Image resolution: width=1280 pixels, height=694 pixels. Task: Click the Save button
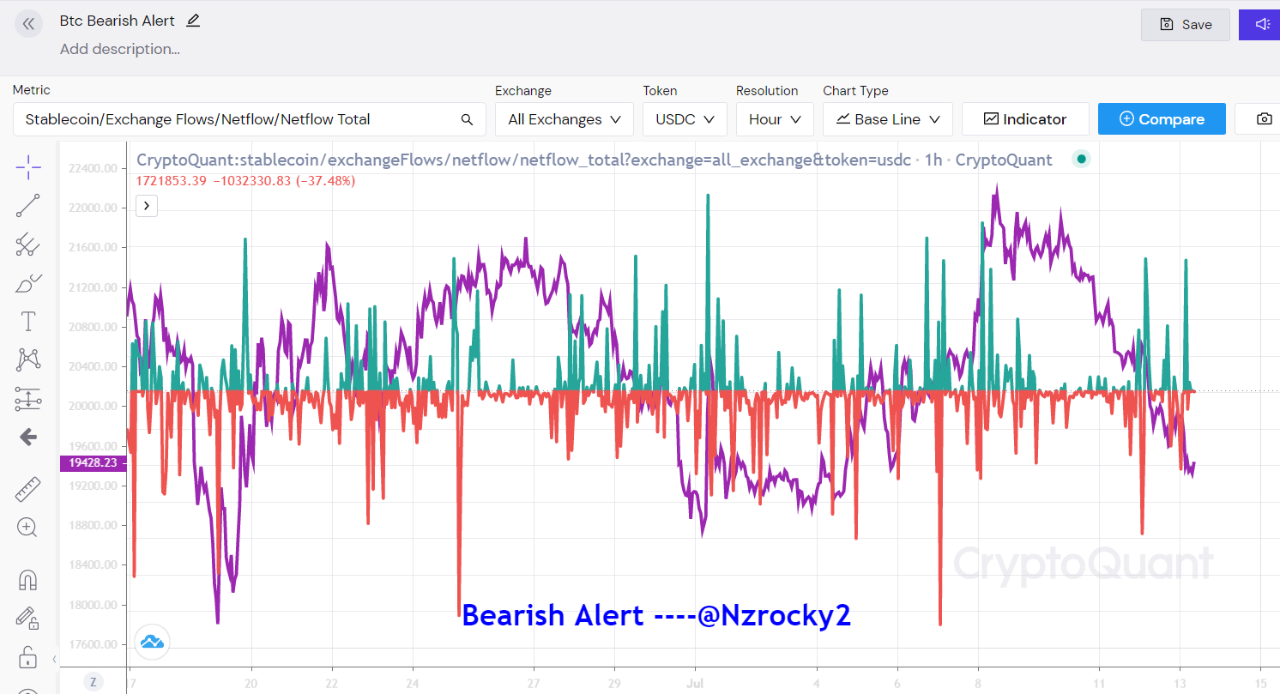tap(1185, 25)
